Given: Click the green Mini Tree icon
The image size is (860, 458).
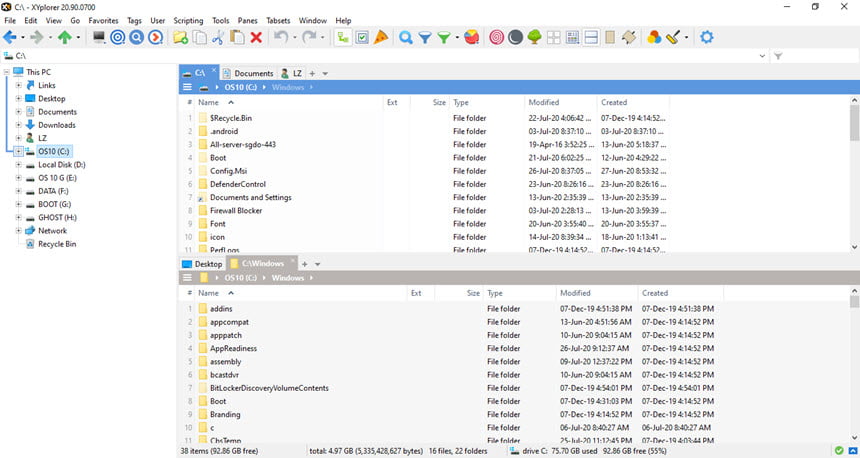Looking at the screenshot, I should tap(535, 37).
